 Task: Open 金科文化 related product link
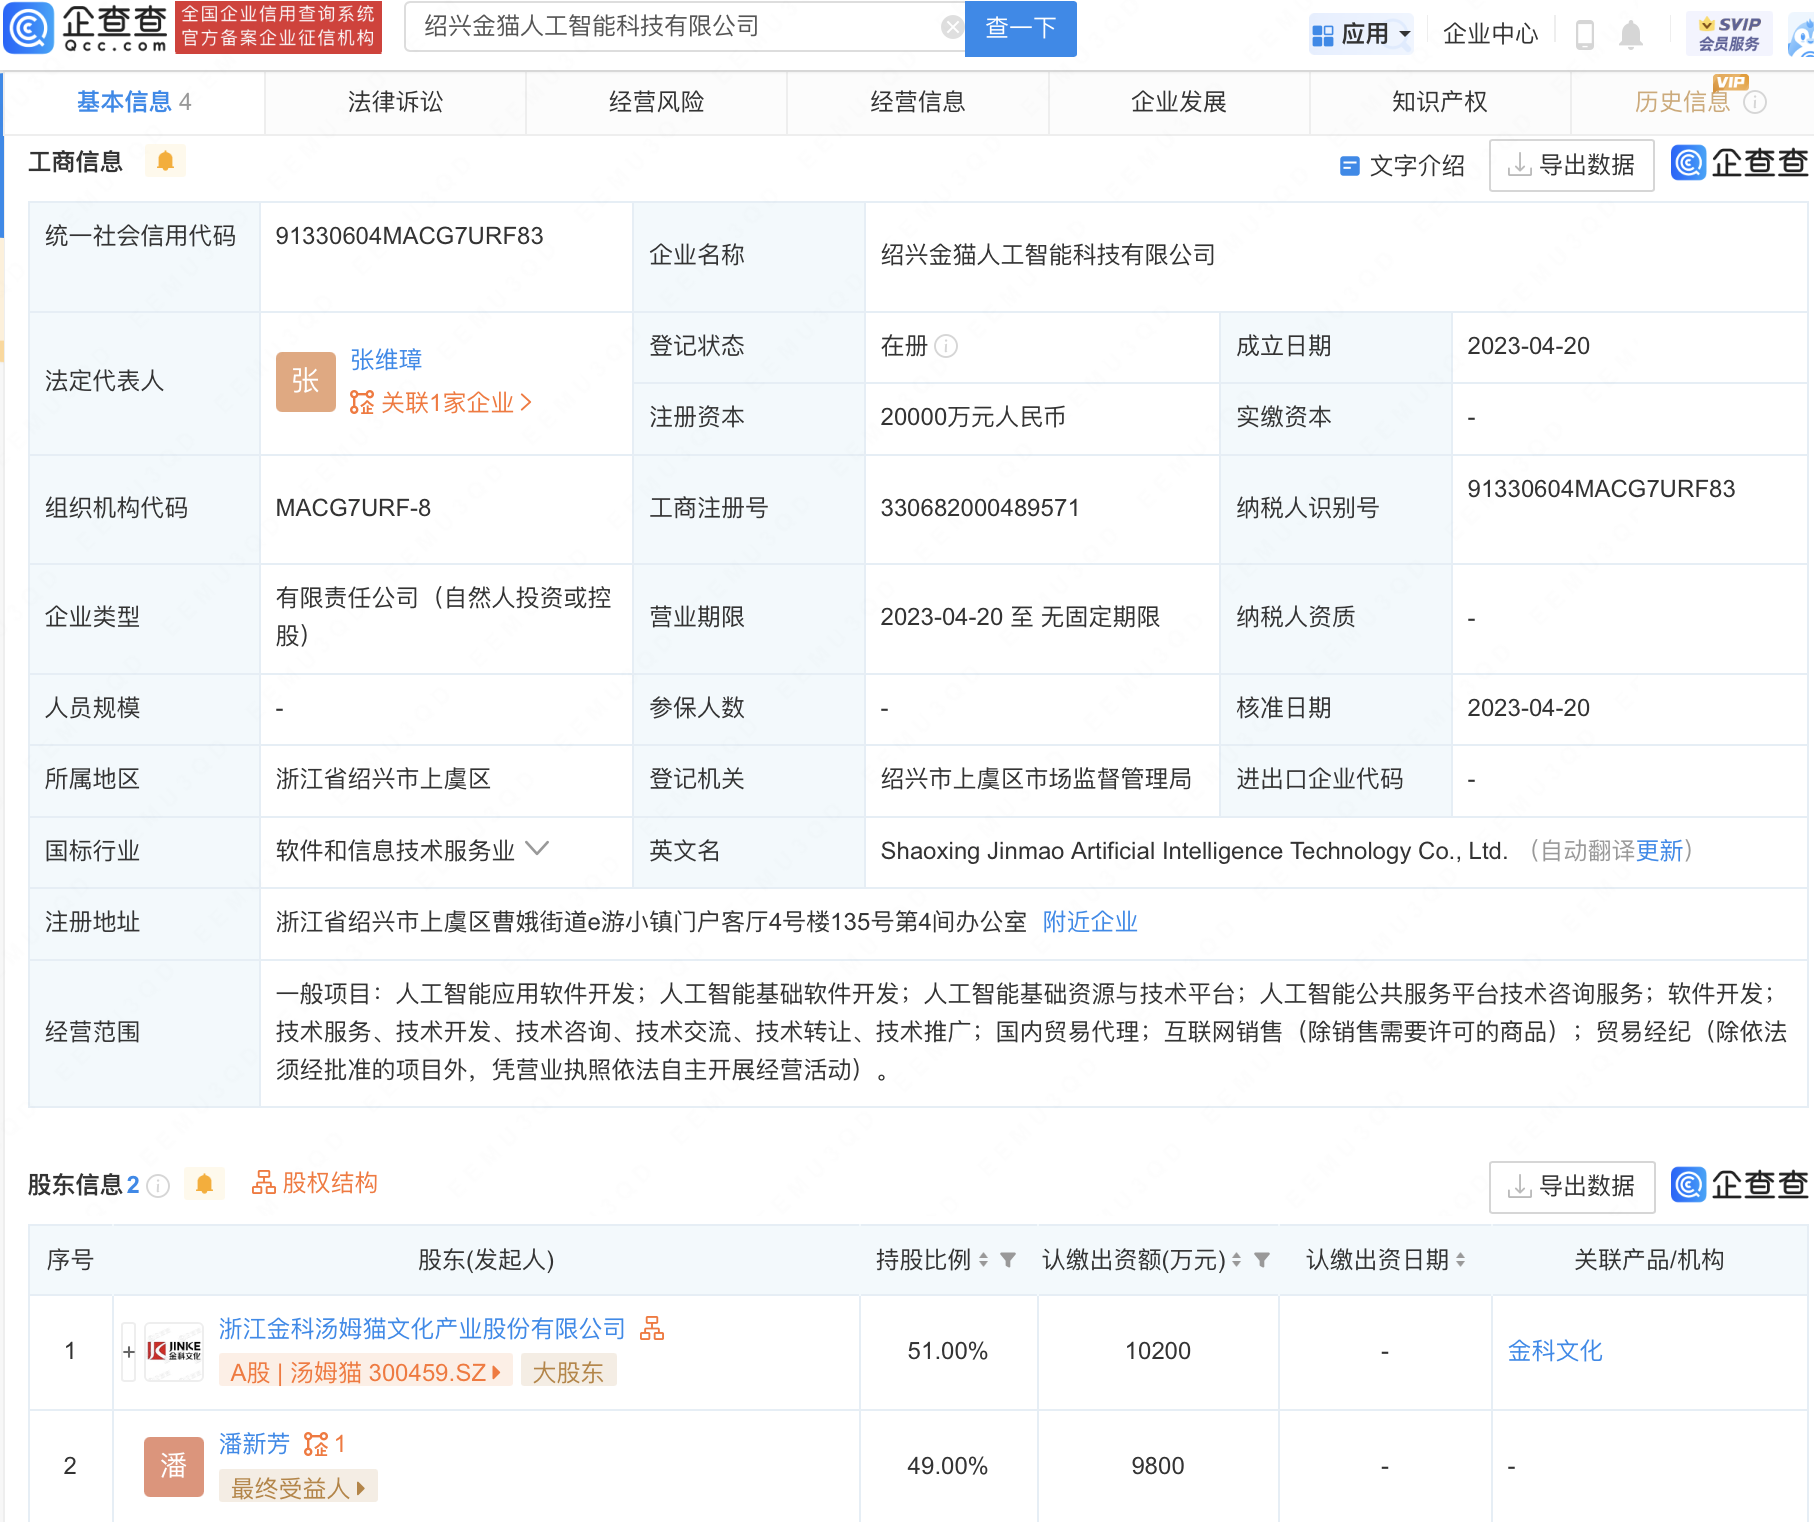1555,1352
